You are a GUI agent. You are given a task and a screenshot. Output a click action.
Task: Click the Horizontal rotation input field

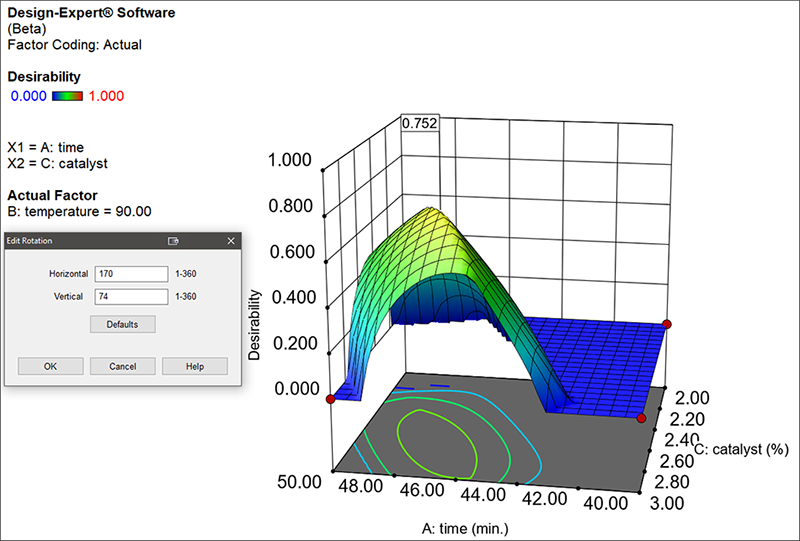coord(130,273)
